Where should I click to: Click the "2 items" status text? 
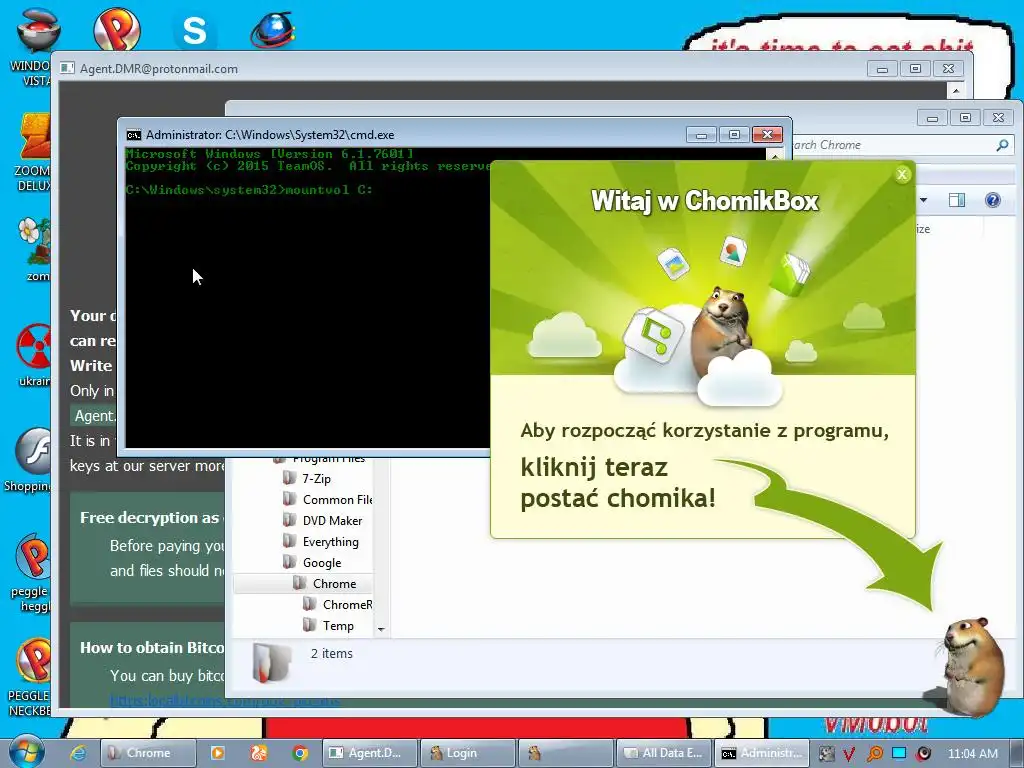coord(332,653)
